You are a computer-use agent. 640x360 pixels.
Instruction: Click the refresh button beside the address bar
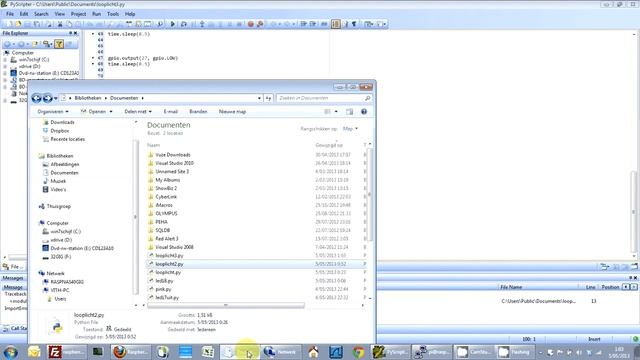268,98
